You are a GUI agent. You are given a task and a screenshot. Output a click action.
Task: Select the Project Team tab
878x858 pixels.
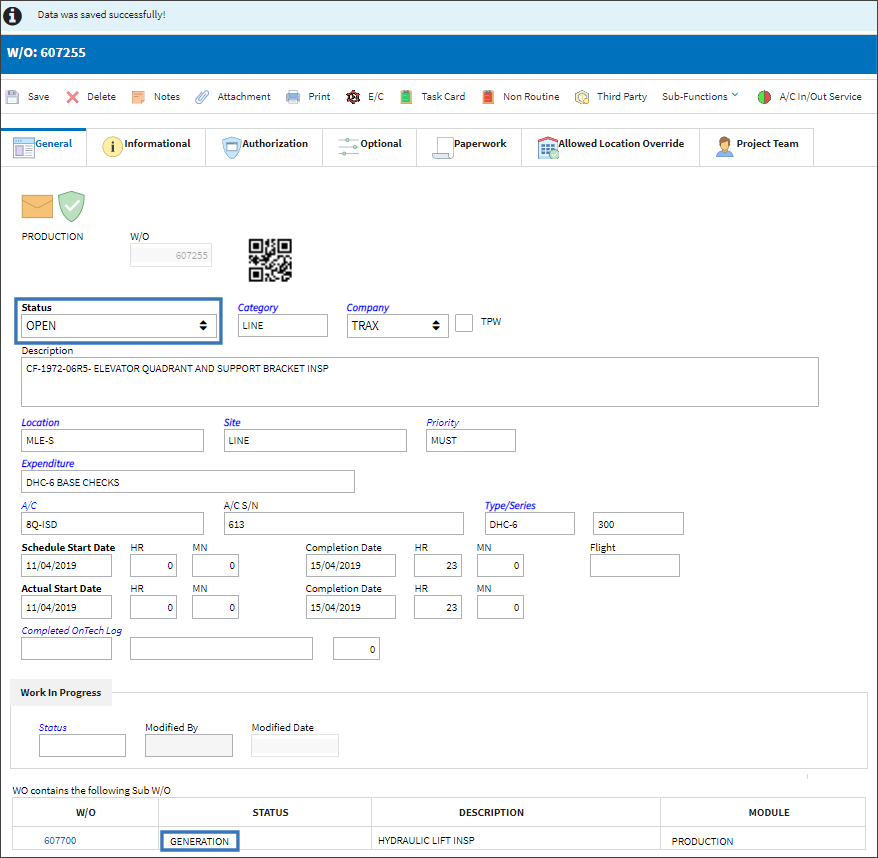click(x=757, y=147)
